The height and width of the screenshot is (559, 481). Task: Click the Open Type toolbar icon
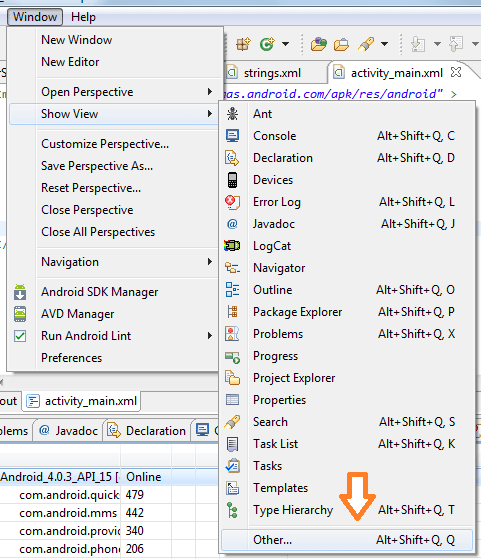pyautogui.click(x=318, y=44)
